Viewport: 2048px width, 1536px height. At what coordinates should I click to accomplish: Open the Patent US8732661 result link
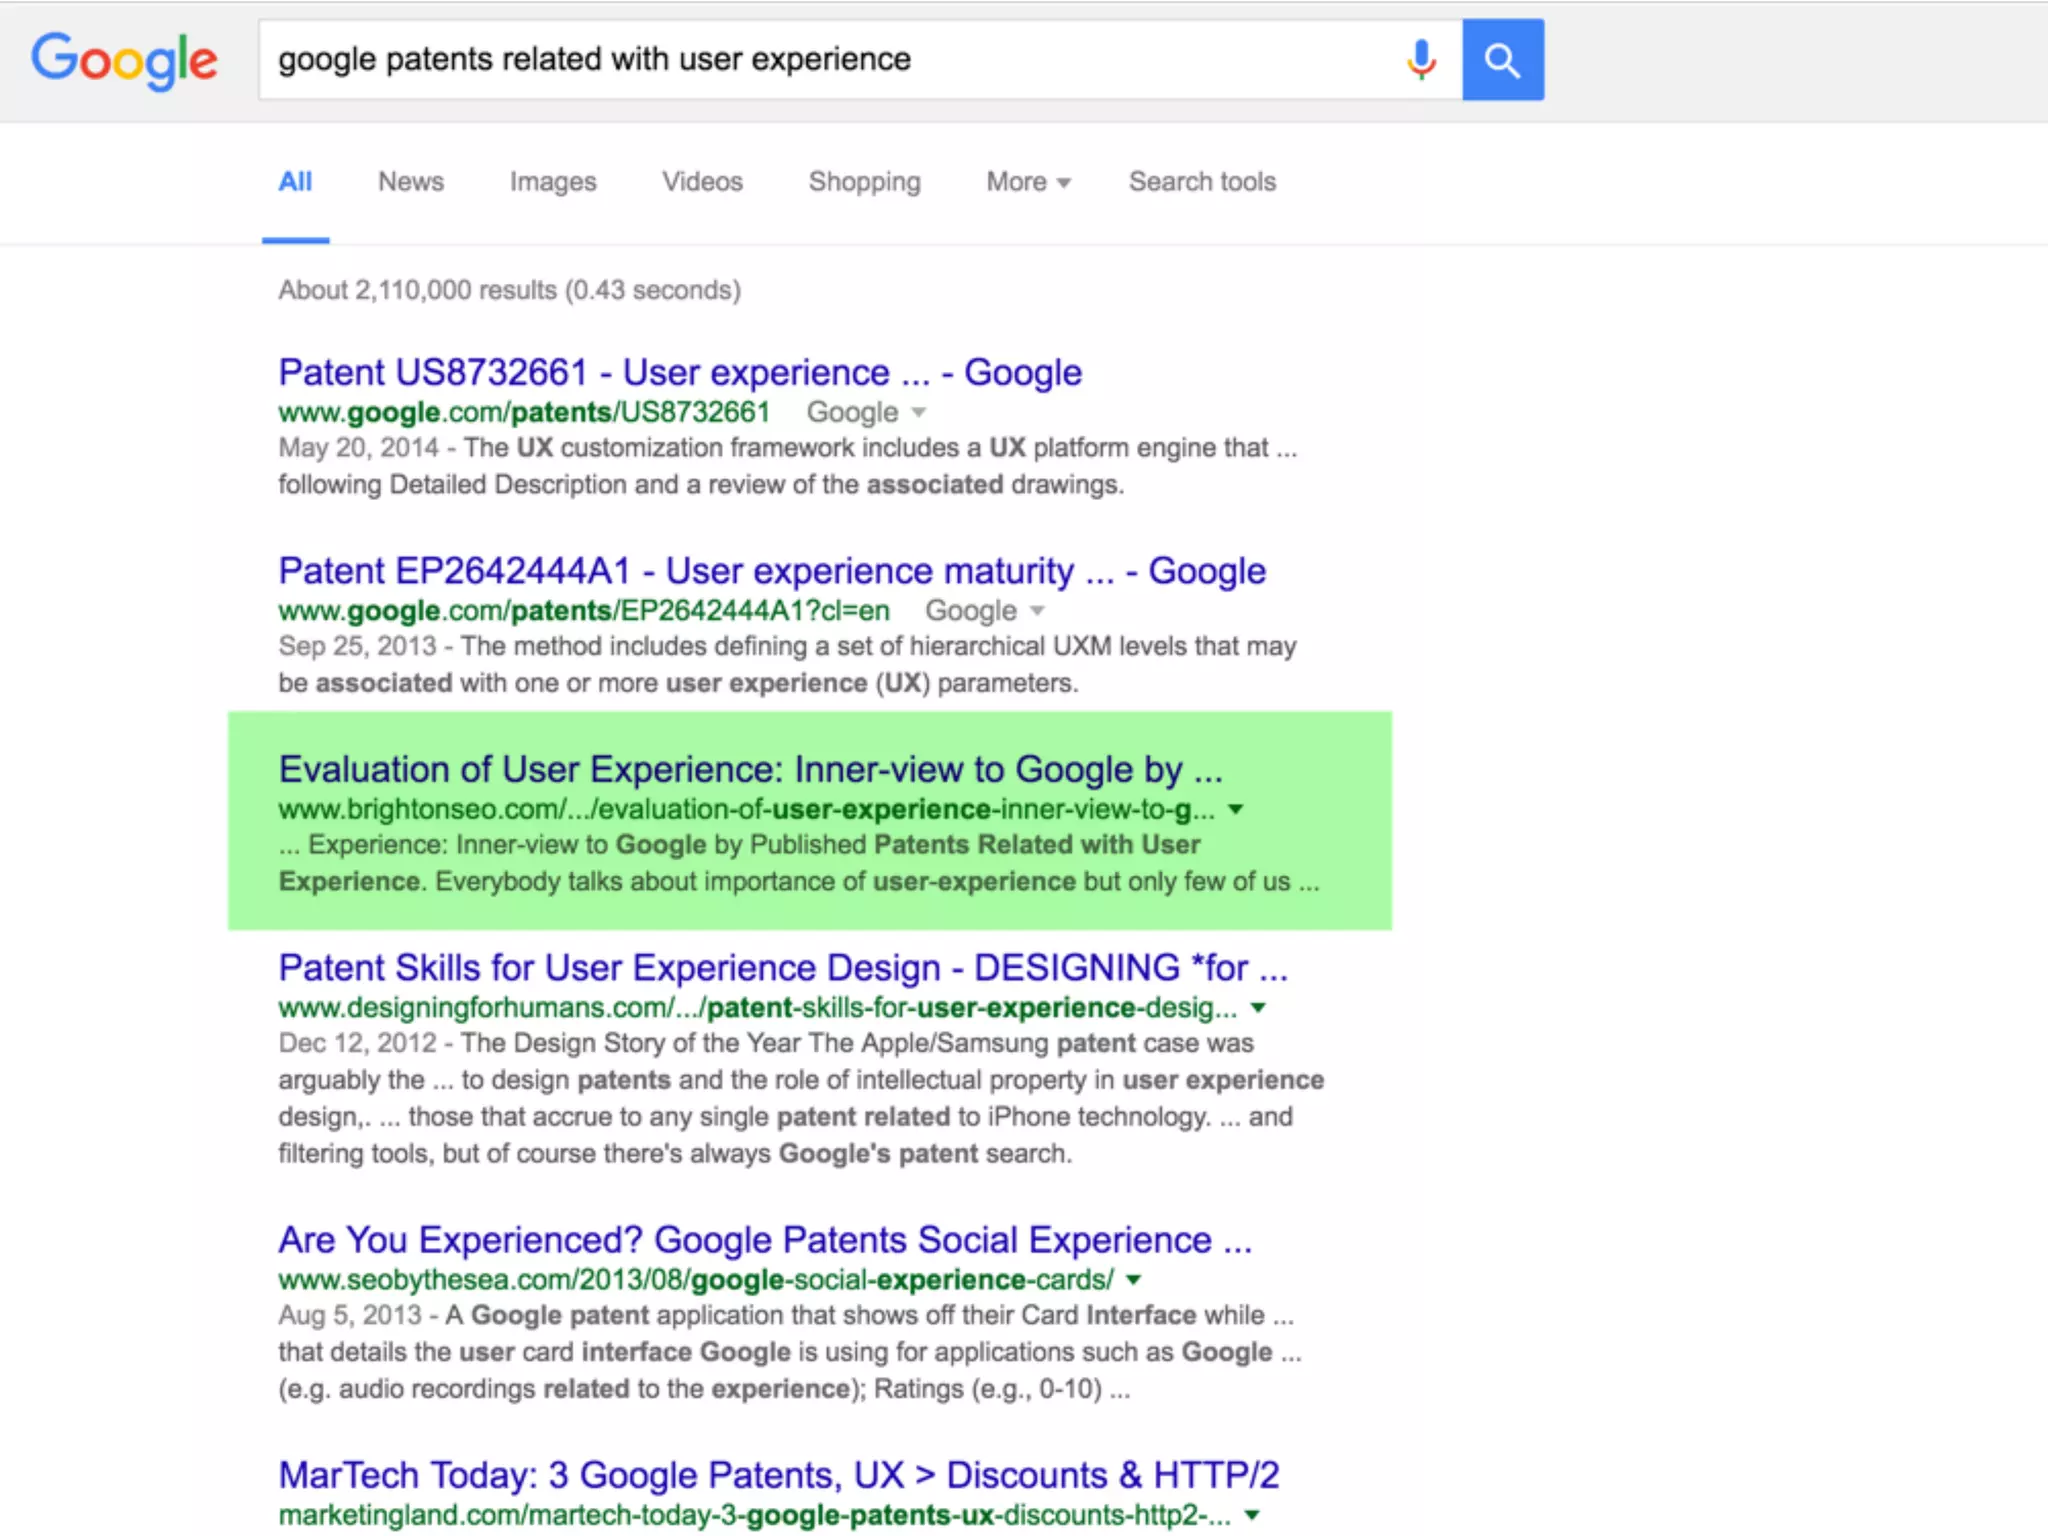(x=679, y=373)
